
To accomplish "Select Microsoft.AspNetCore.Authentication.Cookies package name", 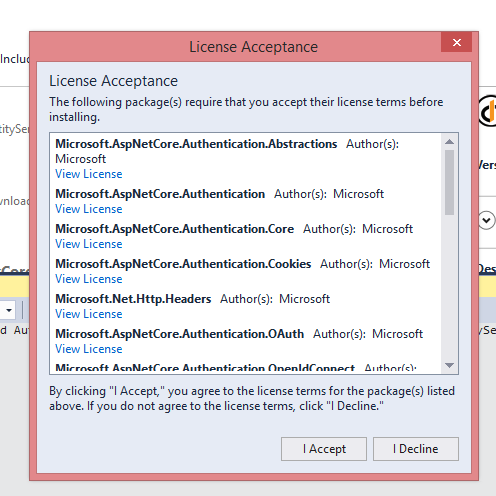I will (x=183, y=264).
